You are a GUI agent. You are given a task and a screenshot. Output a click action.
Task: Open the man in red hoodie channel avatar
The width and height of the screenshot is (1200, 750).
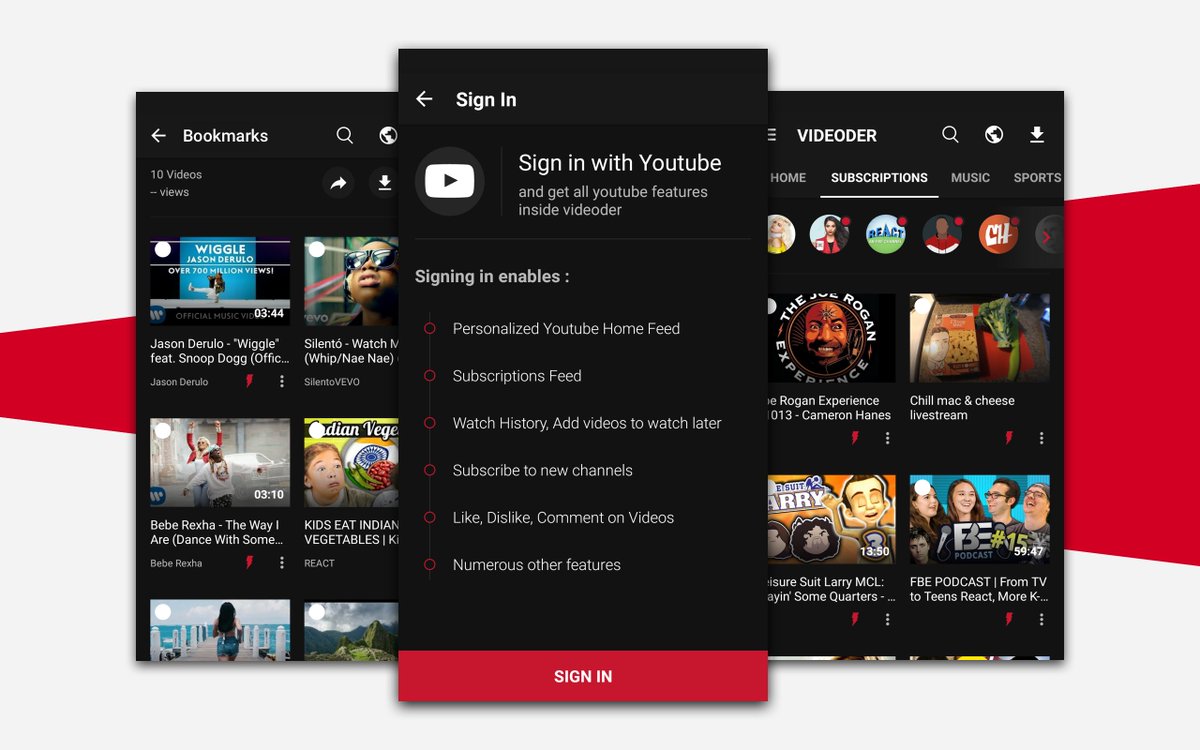pyautogui.click(x=942, y=235)
